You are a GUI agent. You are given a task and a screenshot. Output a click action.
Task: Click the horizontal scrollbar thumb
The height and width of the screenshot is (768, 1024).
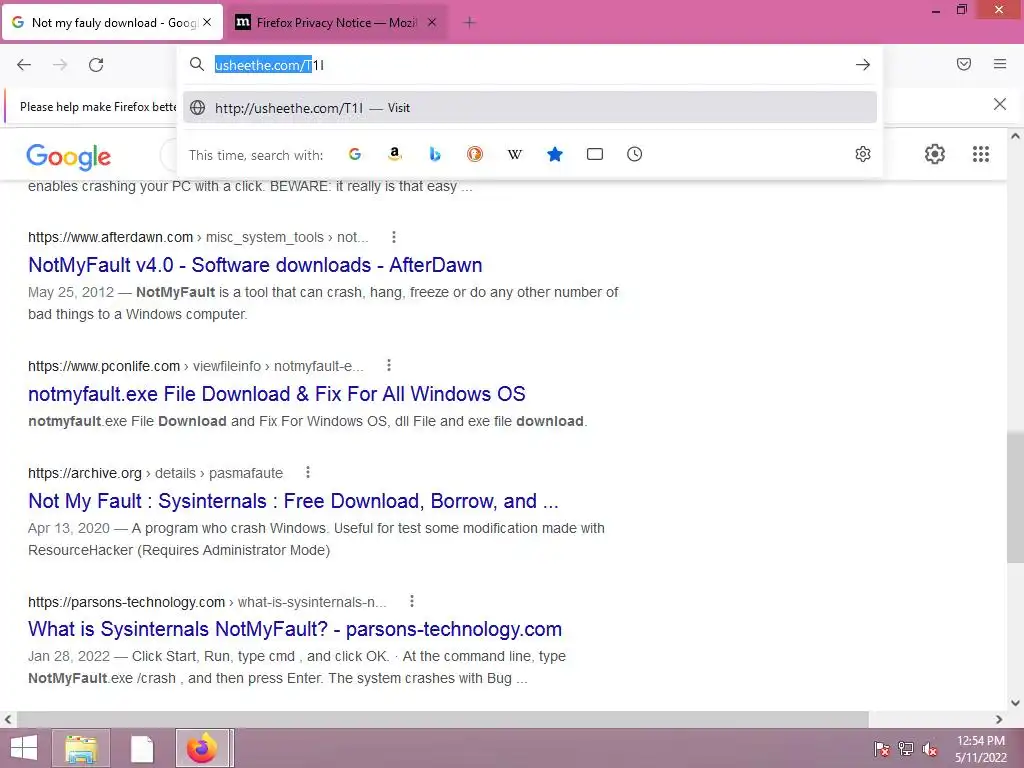click(443, 719)
